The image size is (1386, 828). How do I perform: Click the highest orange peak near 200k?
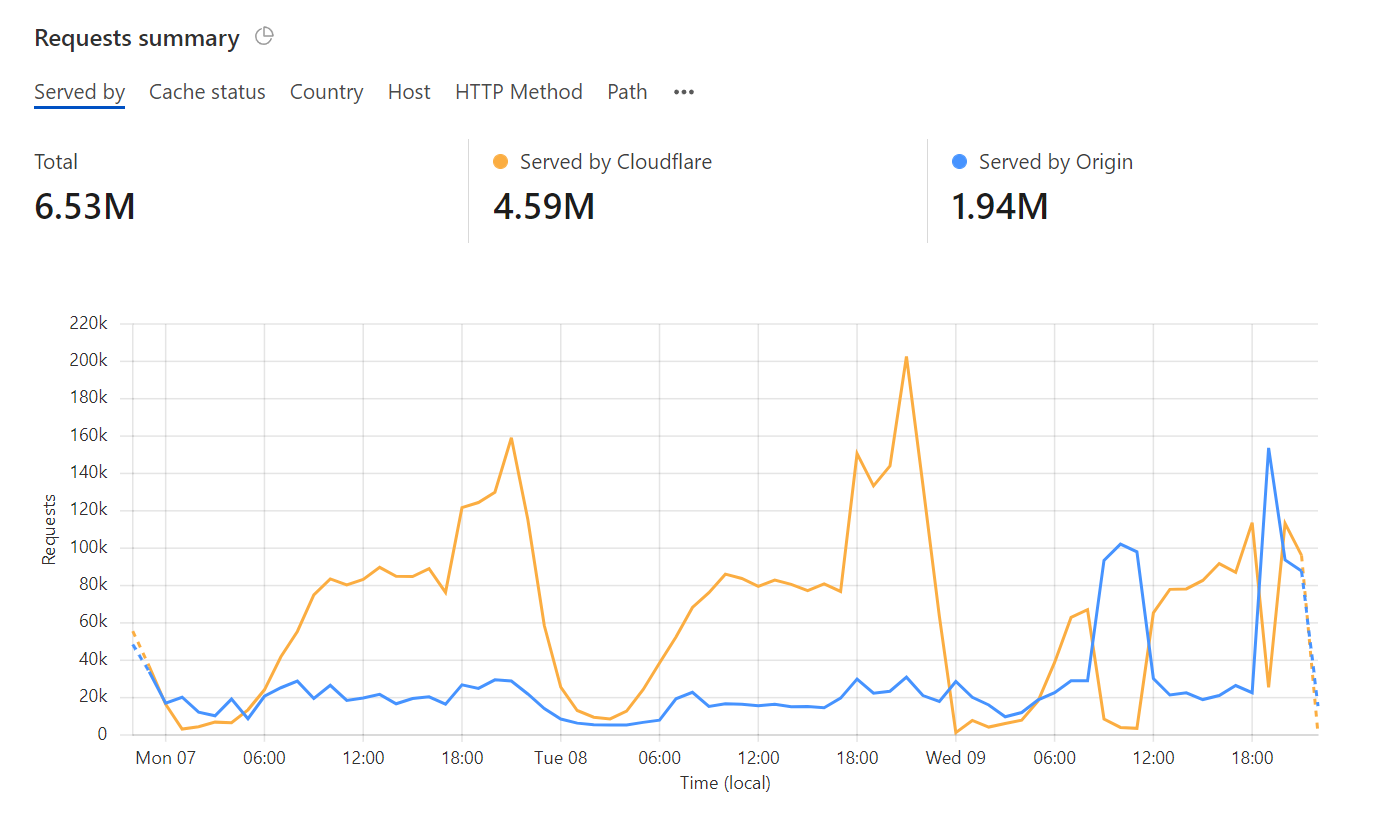[x=906, y=357]
